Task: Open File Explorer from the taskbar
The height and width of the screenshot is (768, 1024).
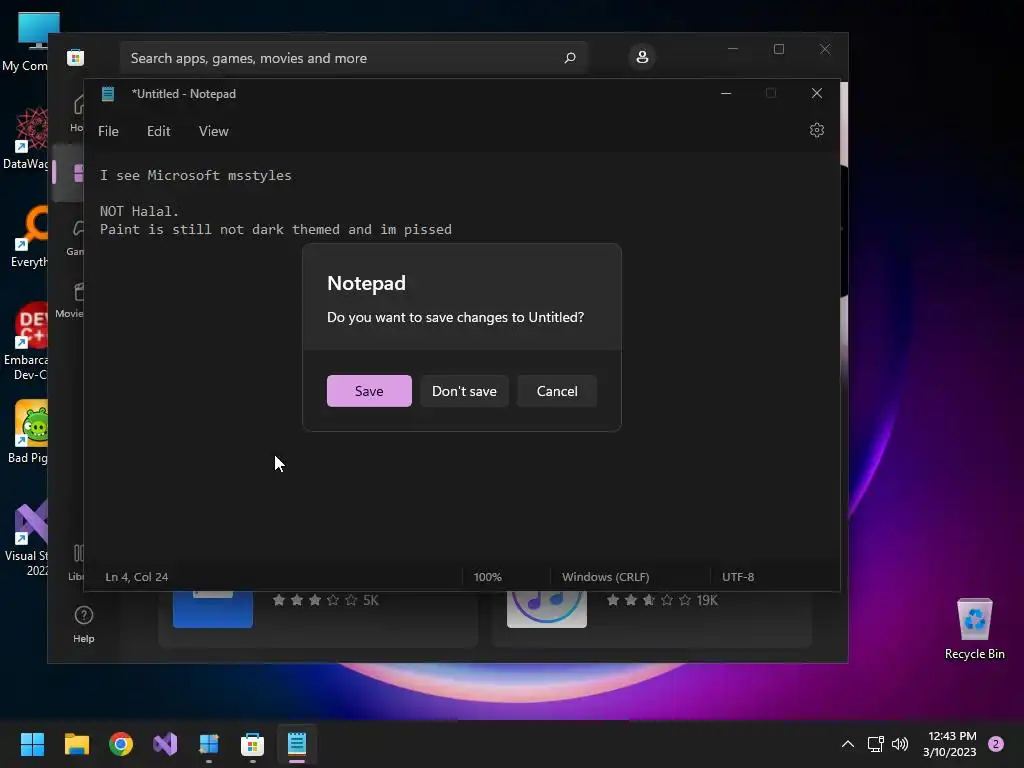Action: 76,744
